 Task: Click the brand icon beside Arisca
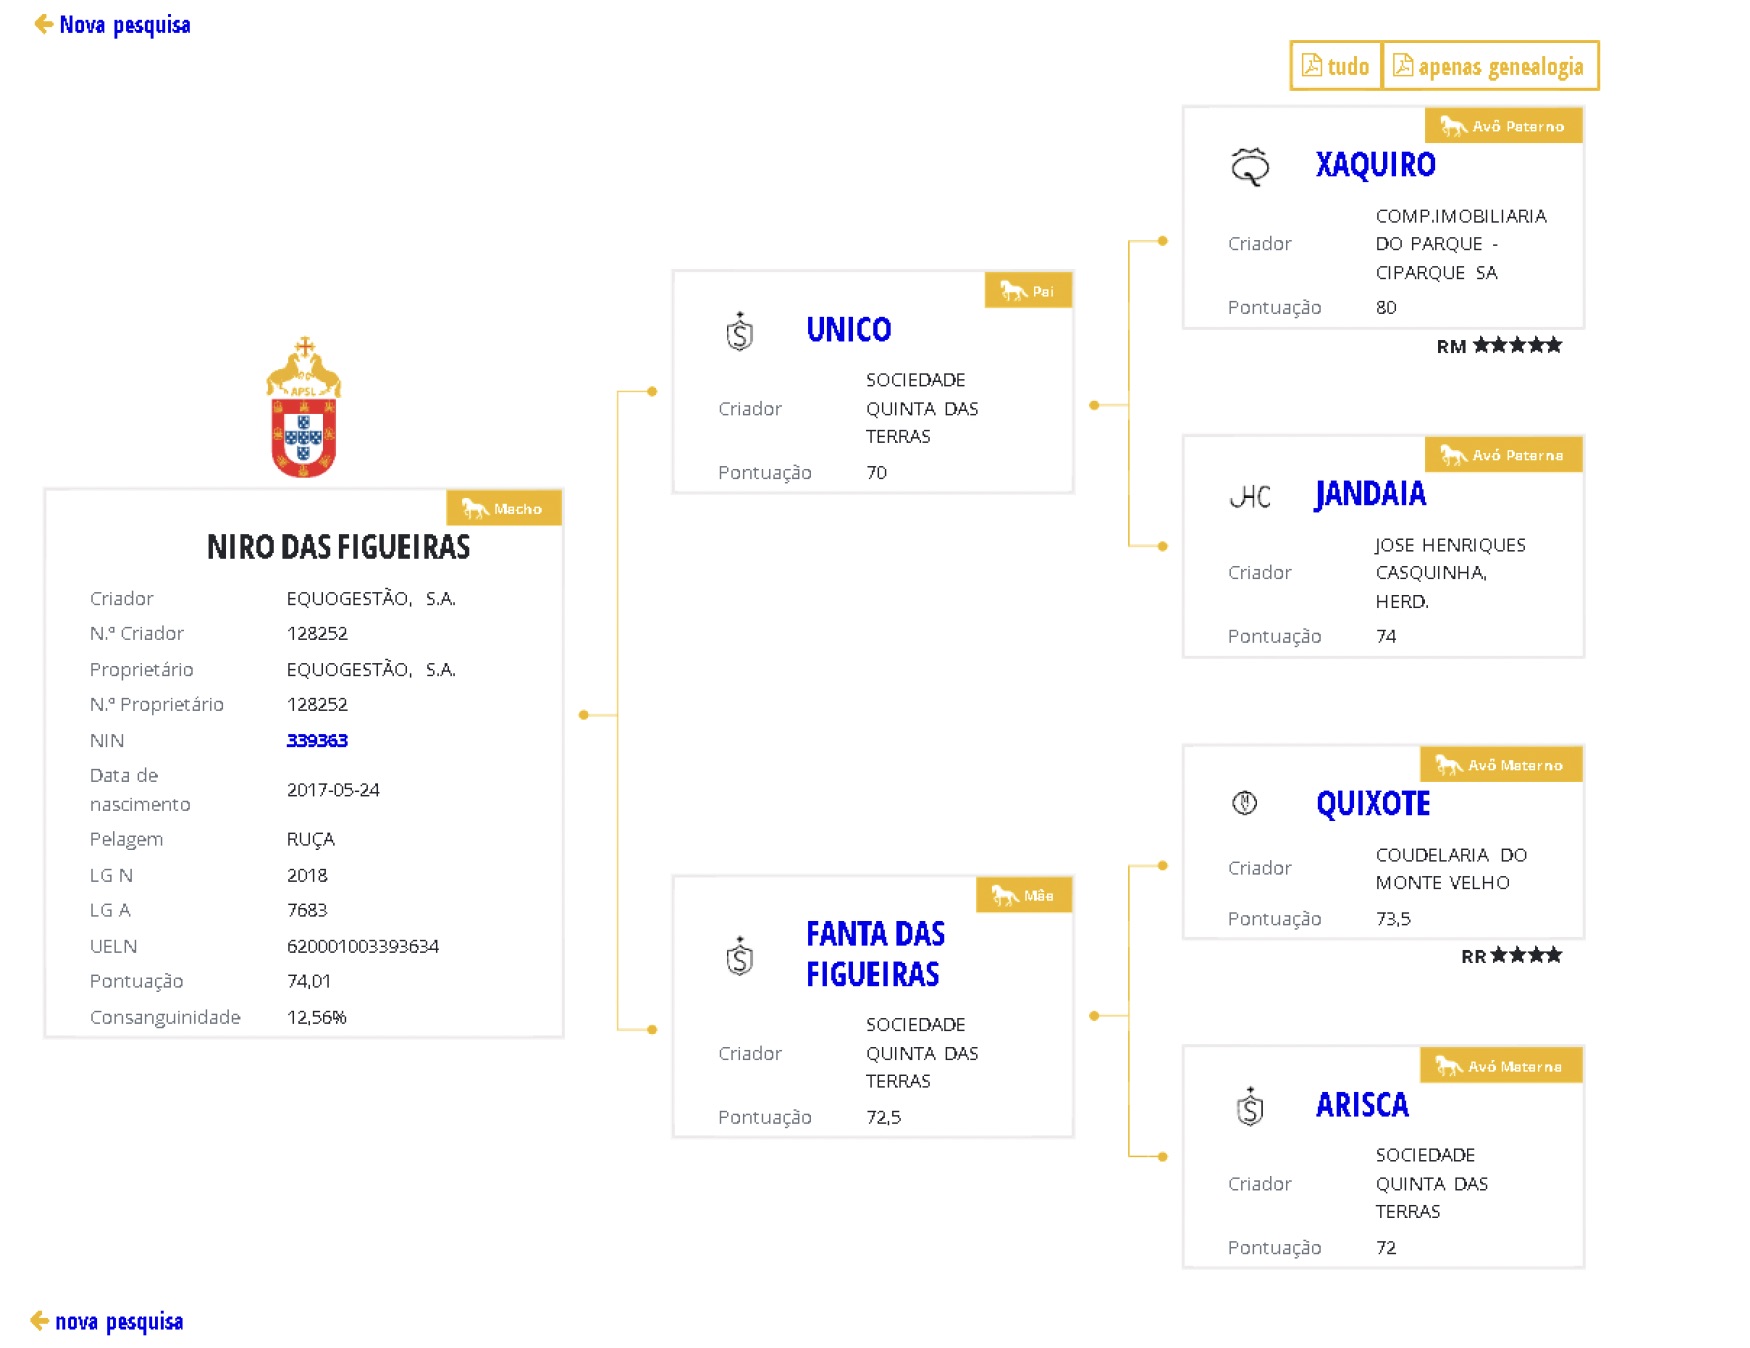point(1249,1107)
